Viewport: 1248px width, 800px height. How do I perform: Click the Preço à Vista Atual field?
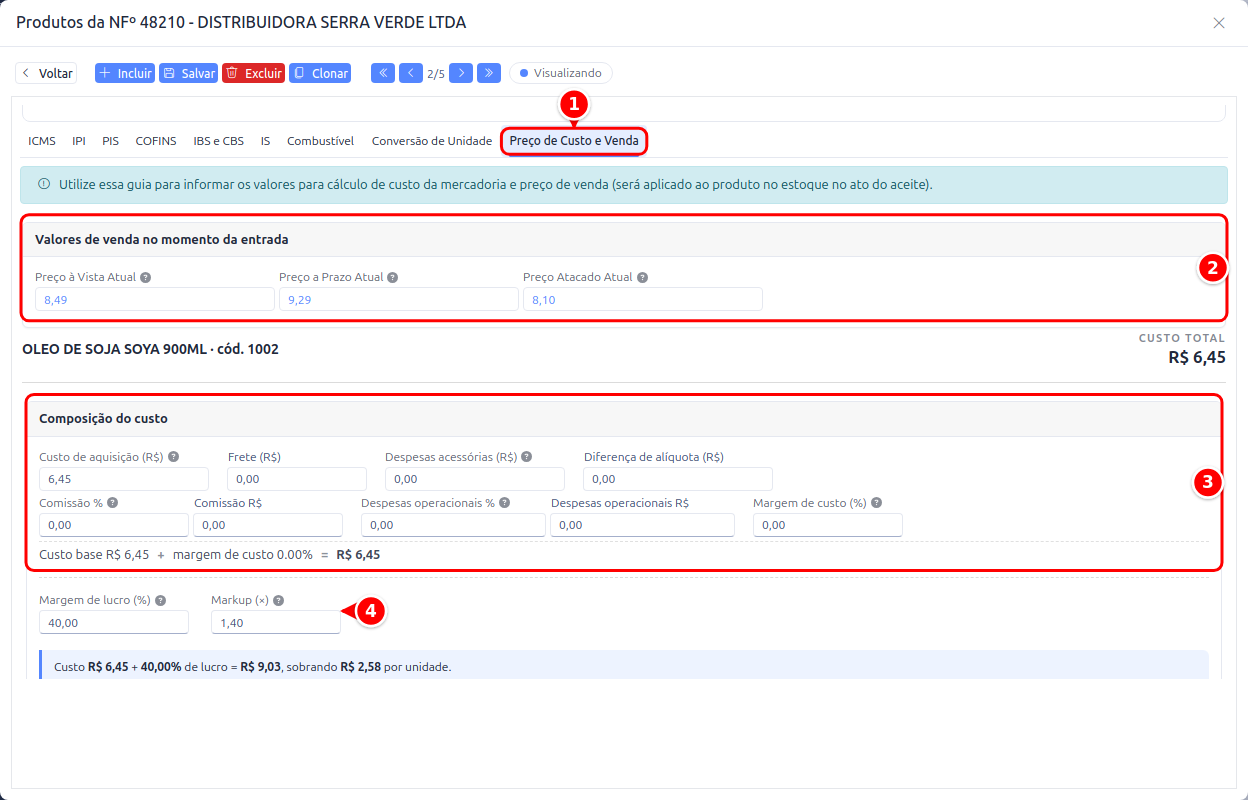point(155,299)
